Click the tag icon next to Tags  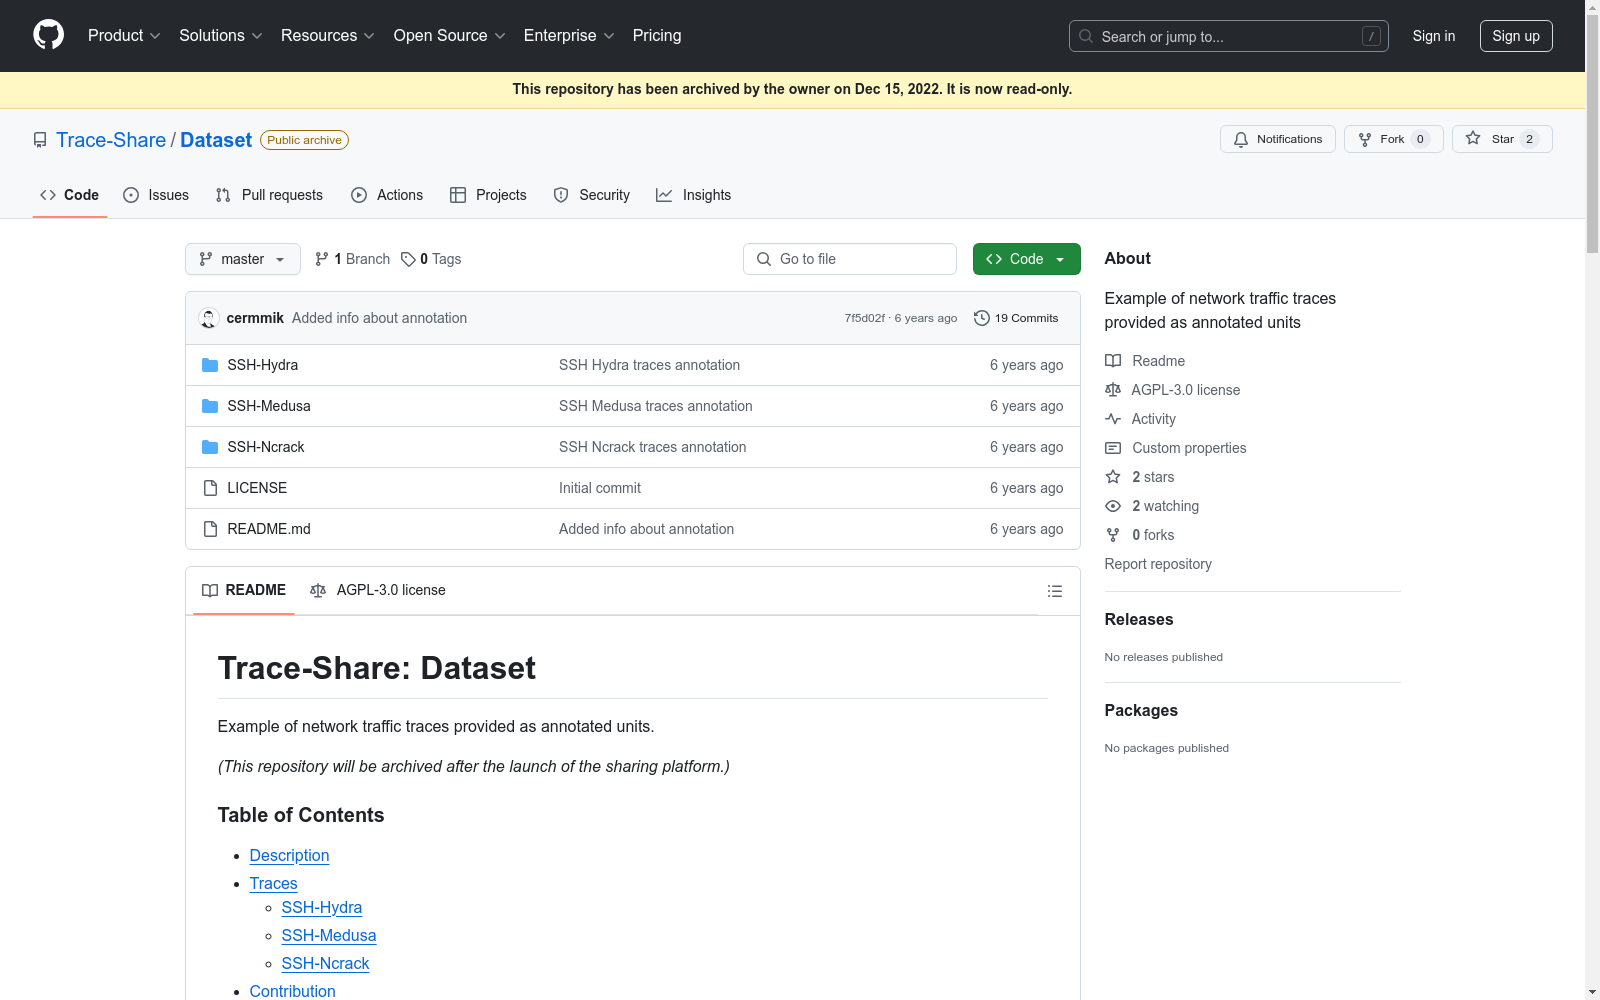point(408,259)
